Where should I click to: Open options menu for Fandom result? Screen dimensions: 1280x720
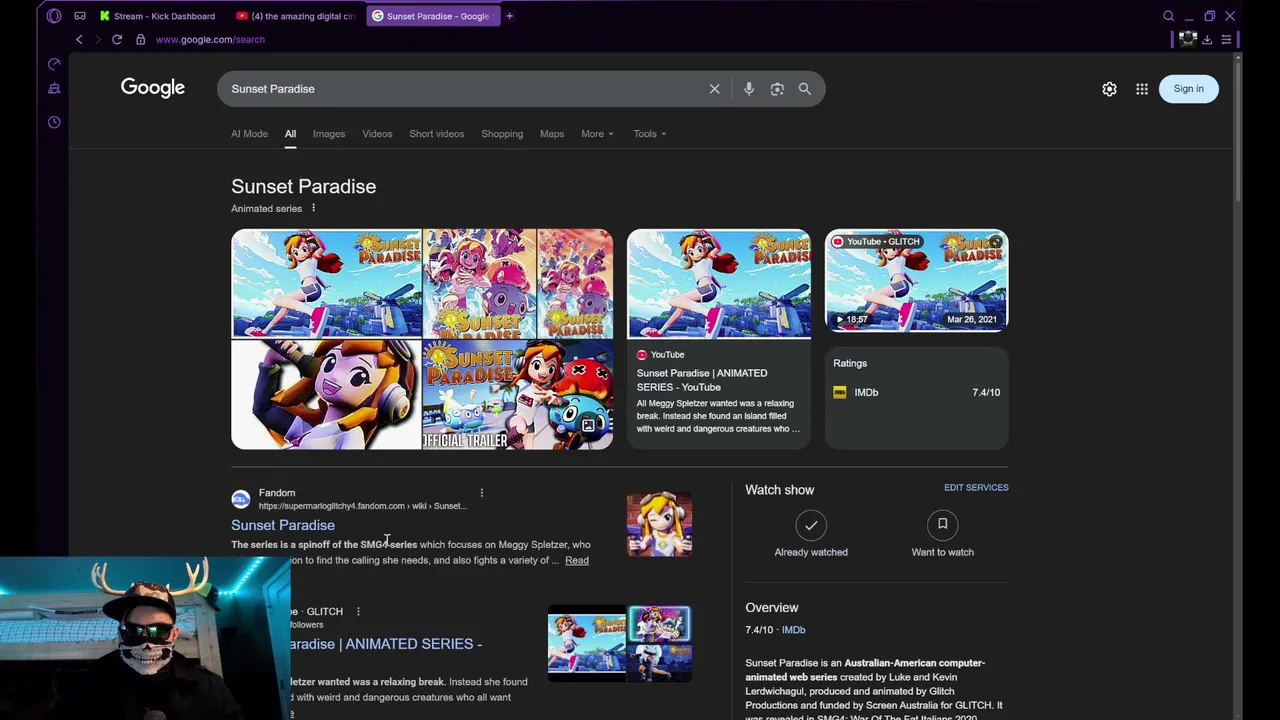click(x=481, y=493)
